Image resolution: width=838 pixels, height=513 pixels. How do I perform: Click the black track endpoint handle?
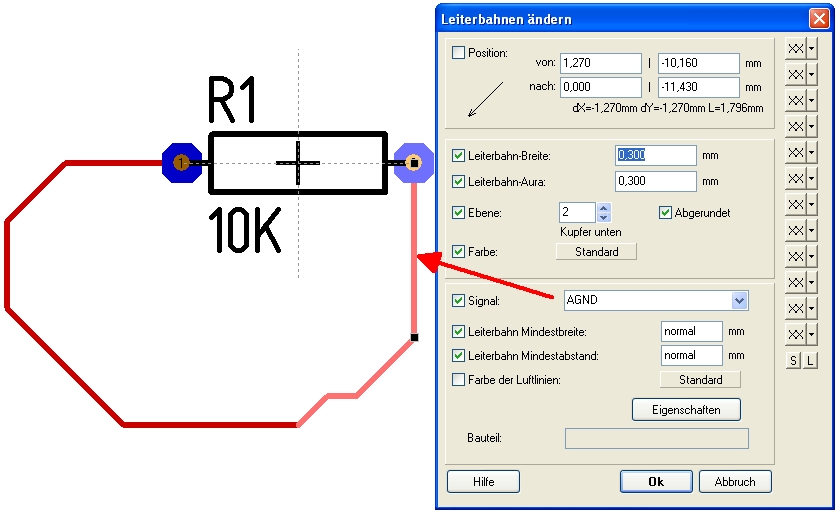click(415, 338)
